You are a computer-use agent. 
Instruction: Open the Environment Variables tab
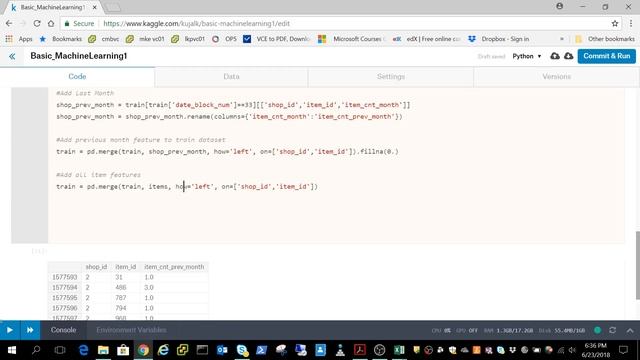(x=131, y=330)
